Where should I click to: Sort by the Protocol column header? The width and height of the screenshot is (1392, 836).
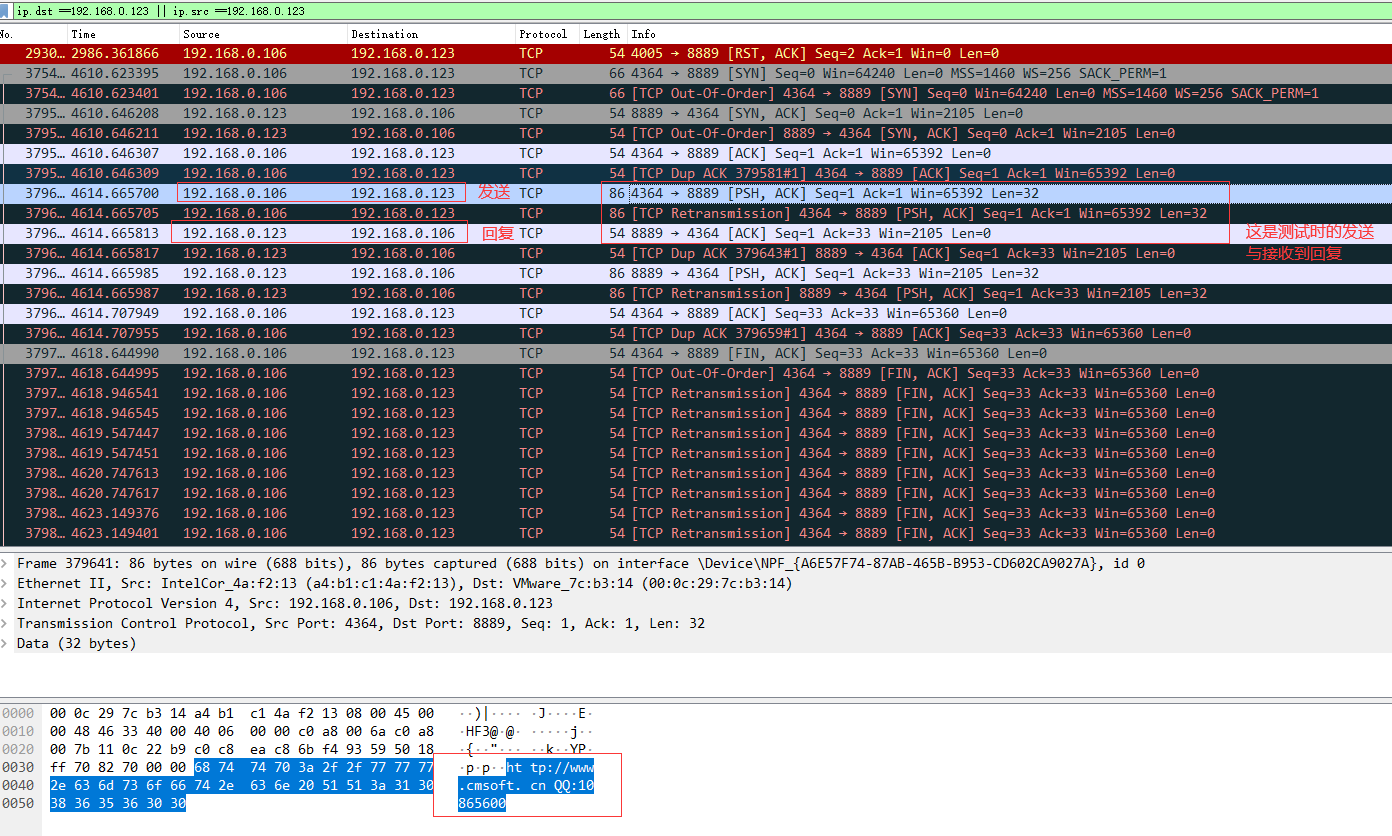click(x=547, y=34)
